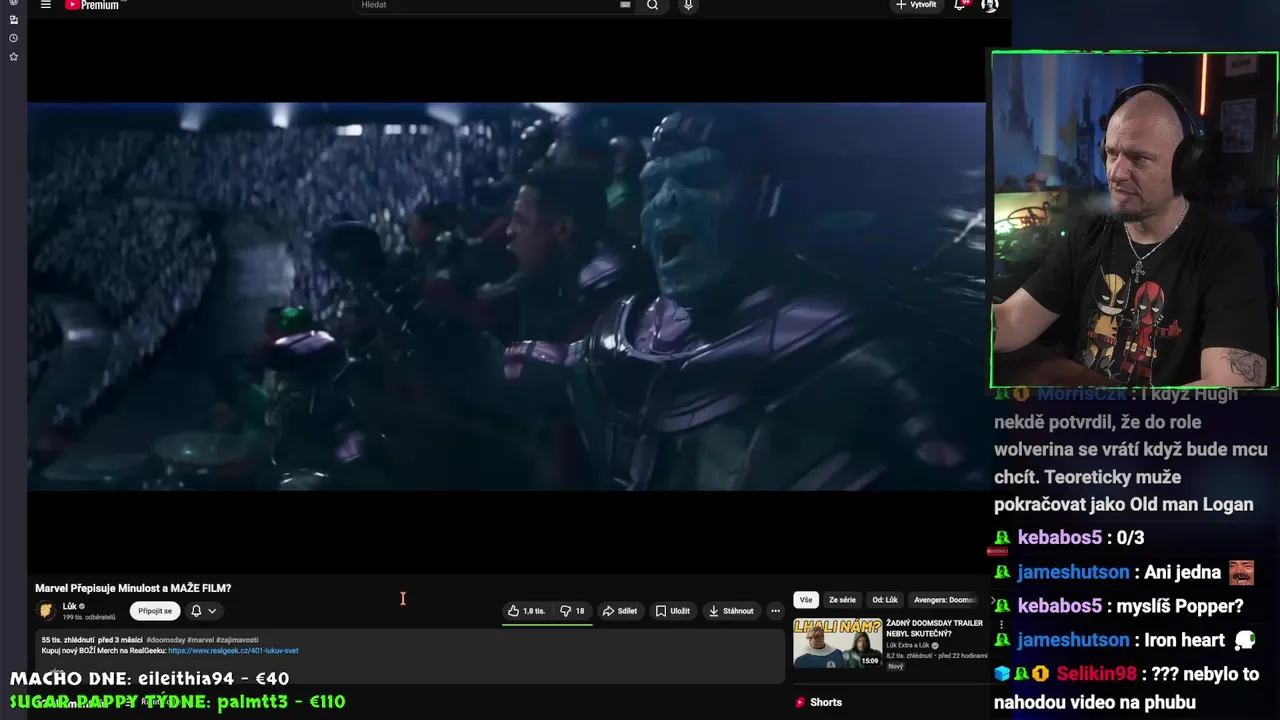
Task: Click the streamer webcam overlay
Action: point(1134,220)
